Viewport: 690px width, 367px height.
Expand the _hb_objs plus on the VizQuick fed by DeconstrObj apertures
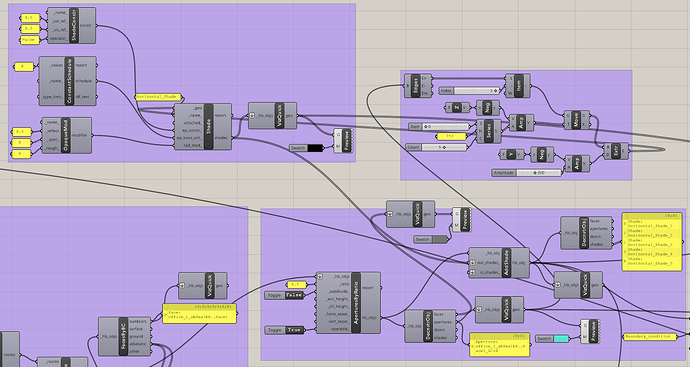click(x=479, y=309)
